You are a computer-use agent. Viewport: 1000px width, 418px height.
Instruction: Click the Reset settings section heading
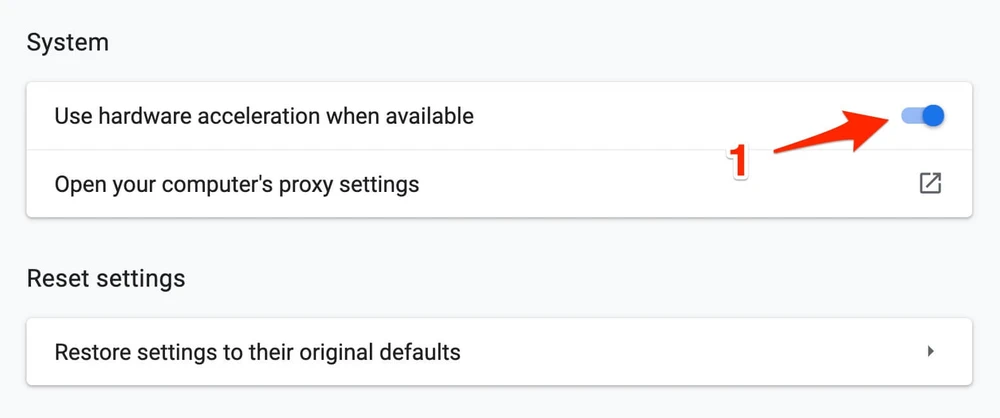coord(105,277)
